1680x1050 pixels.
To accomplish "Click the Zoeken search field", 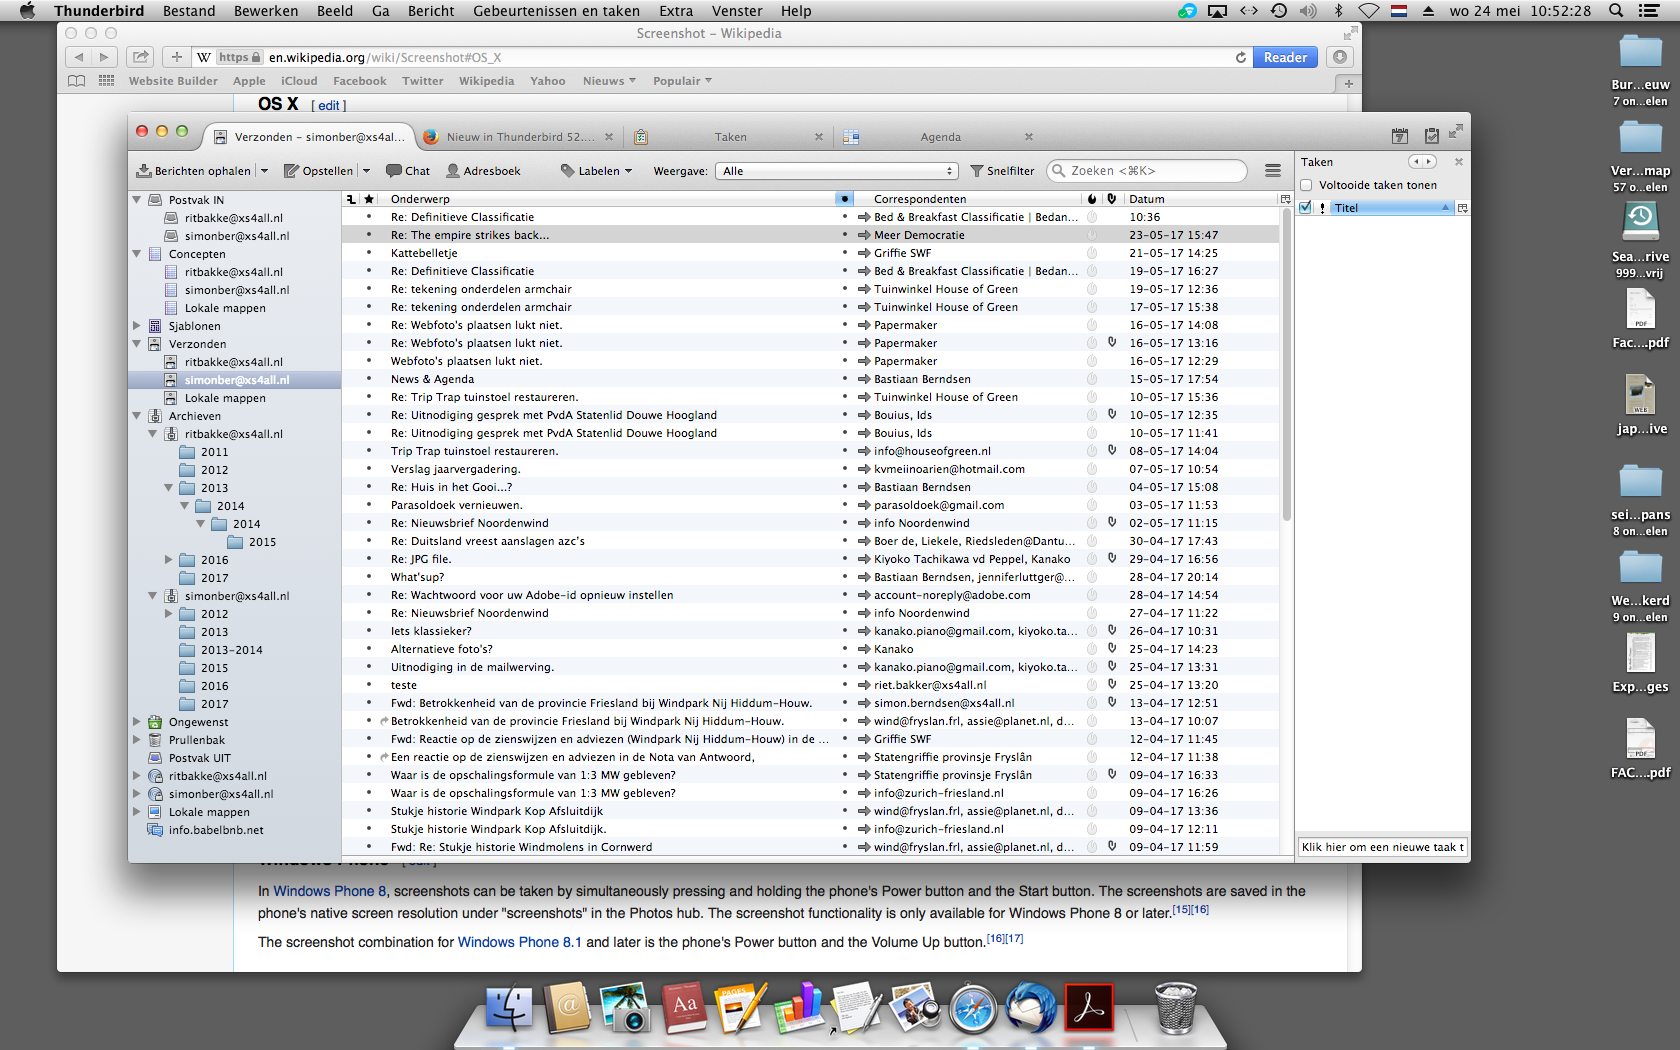I will click(1147, 171).
